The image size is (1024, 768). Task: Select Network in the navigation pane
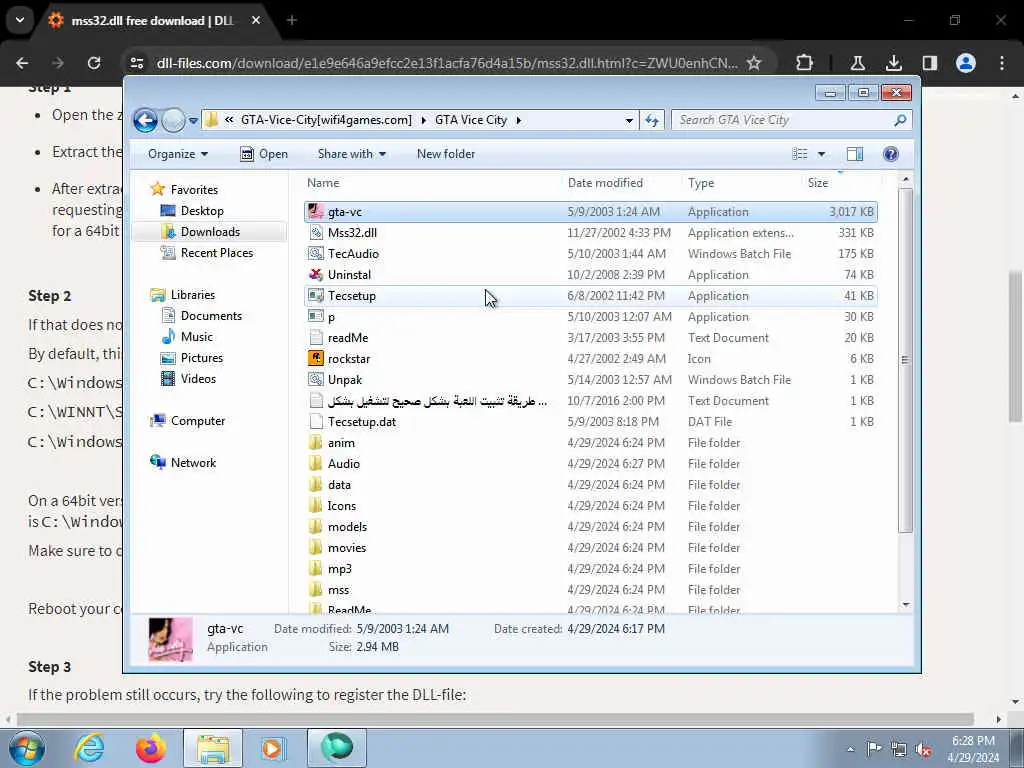click(193, 462)
